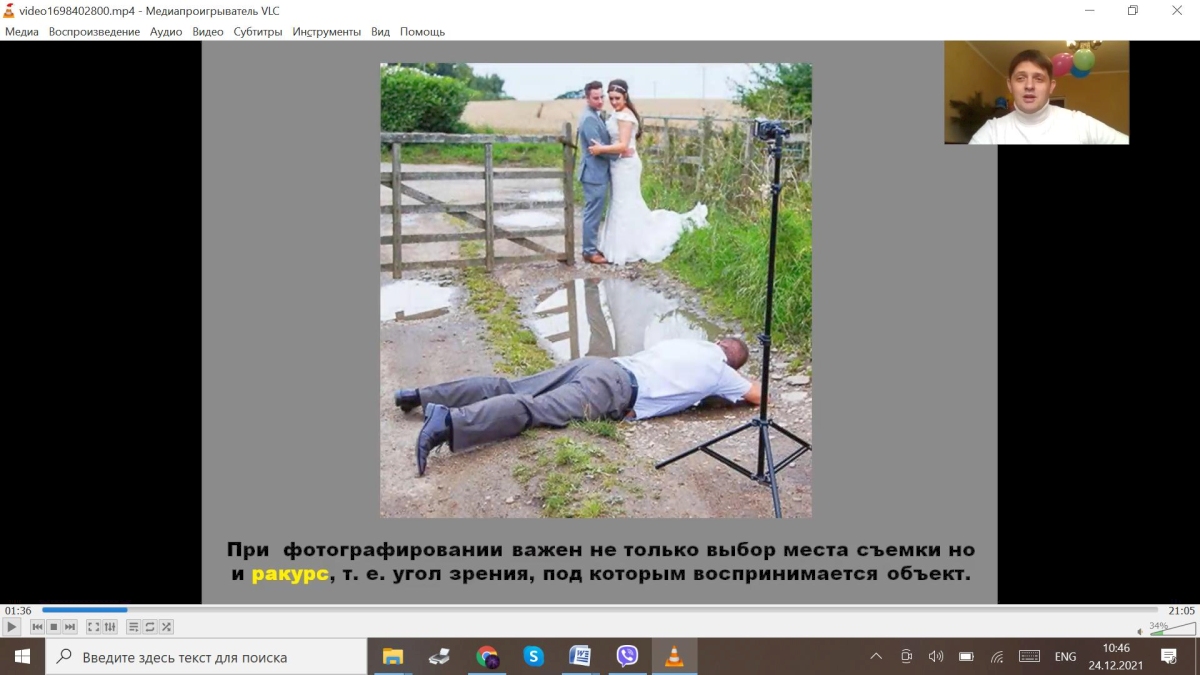Open the Видео menu

pos(208,32)
